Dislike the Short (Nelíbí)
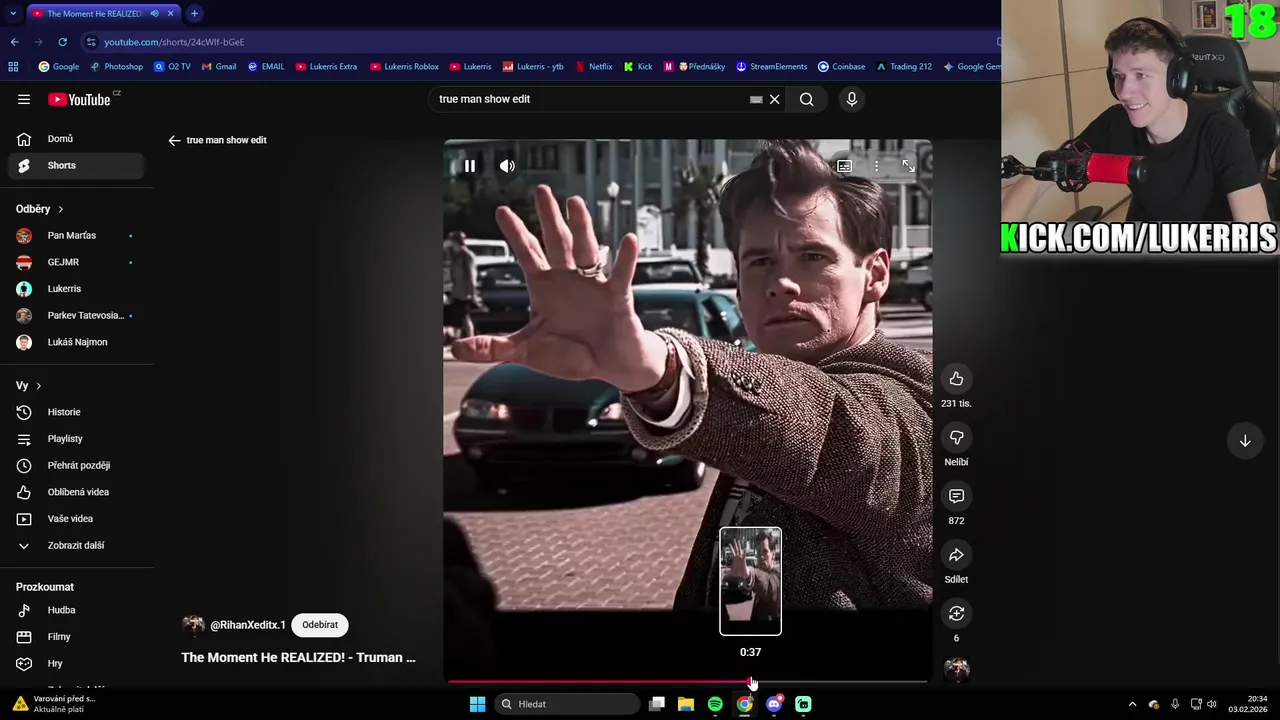Viewport: 1280px width, 720px height. (x=956, y=437)
